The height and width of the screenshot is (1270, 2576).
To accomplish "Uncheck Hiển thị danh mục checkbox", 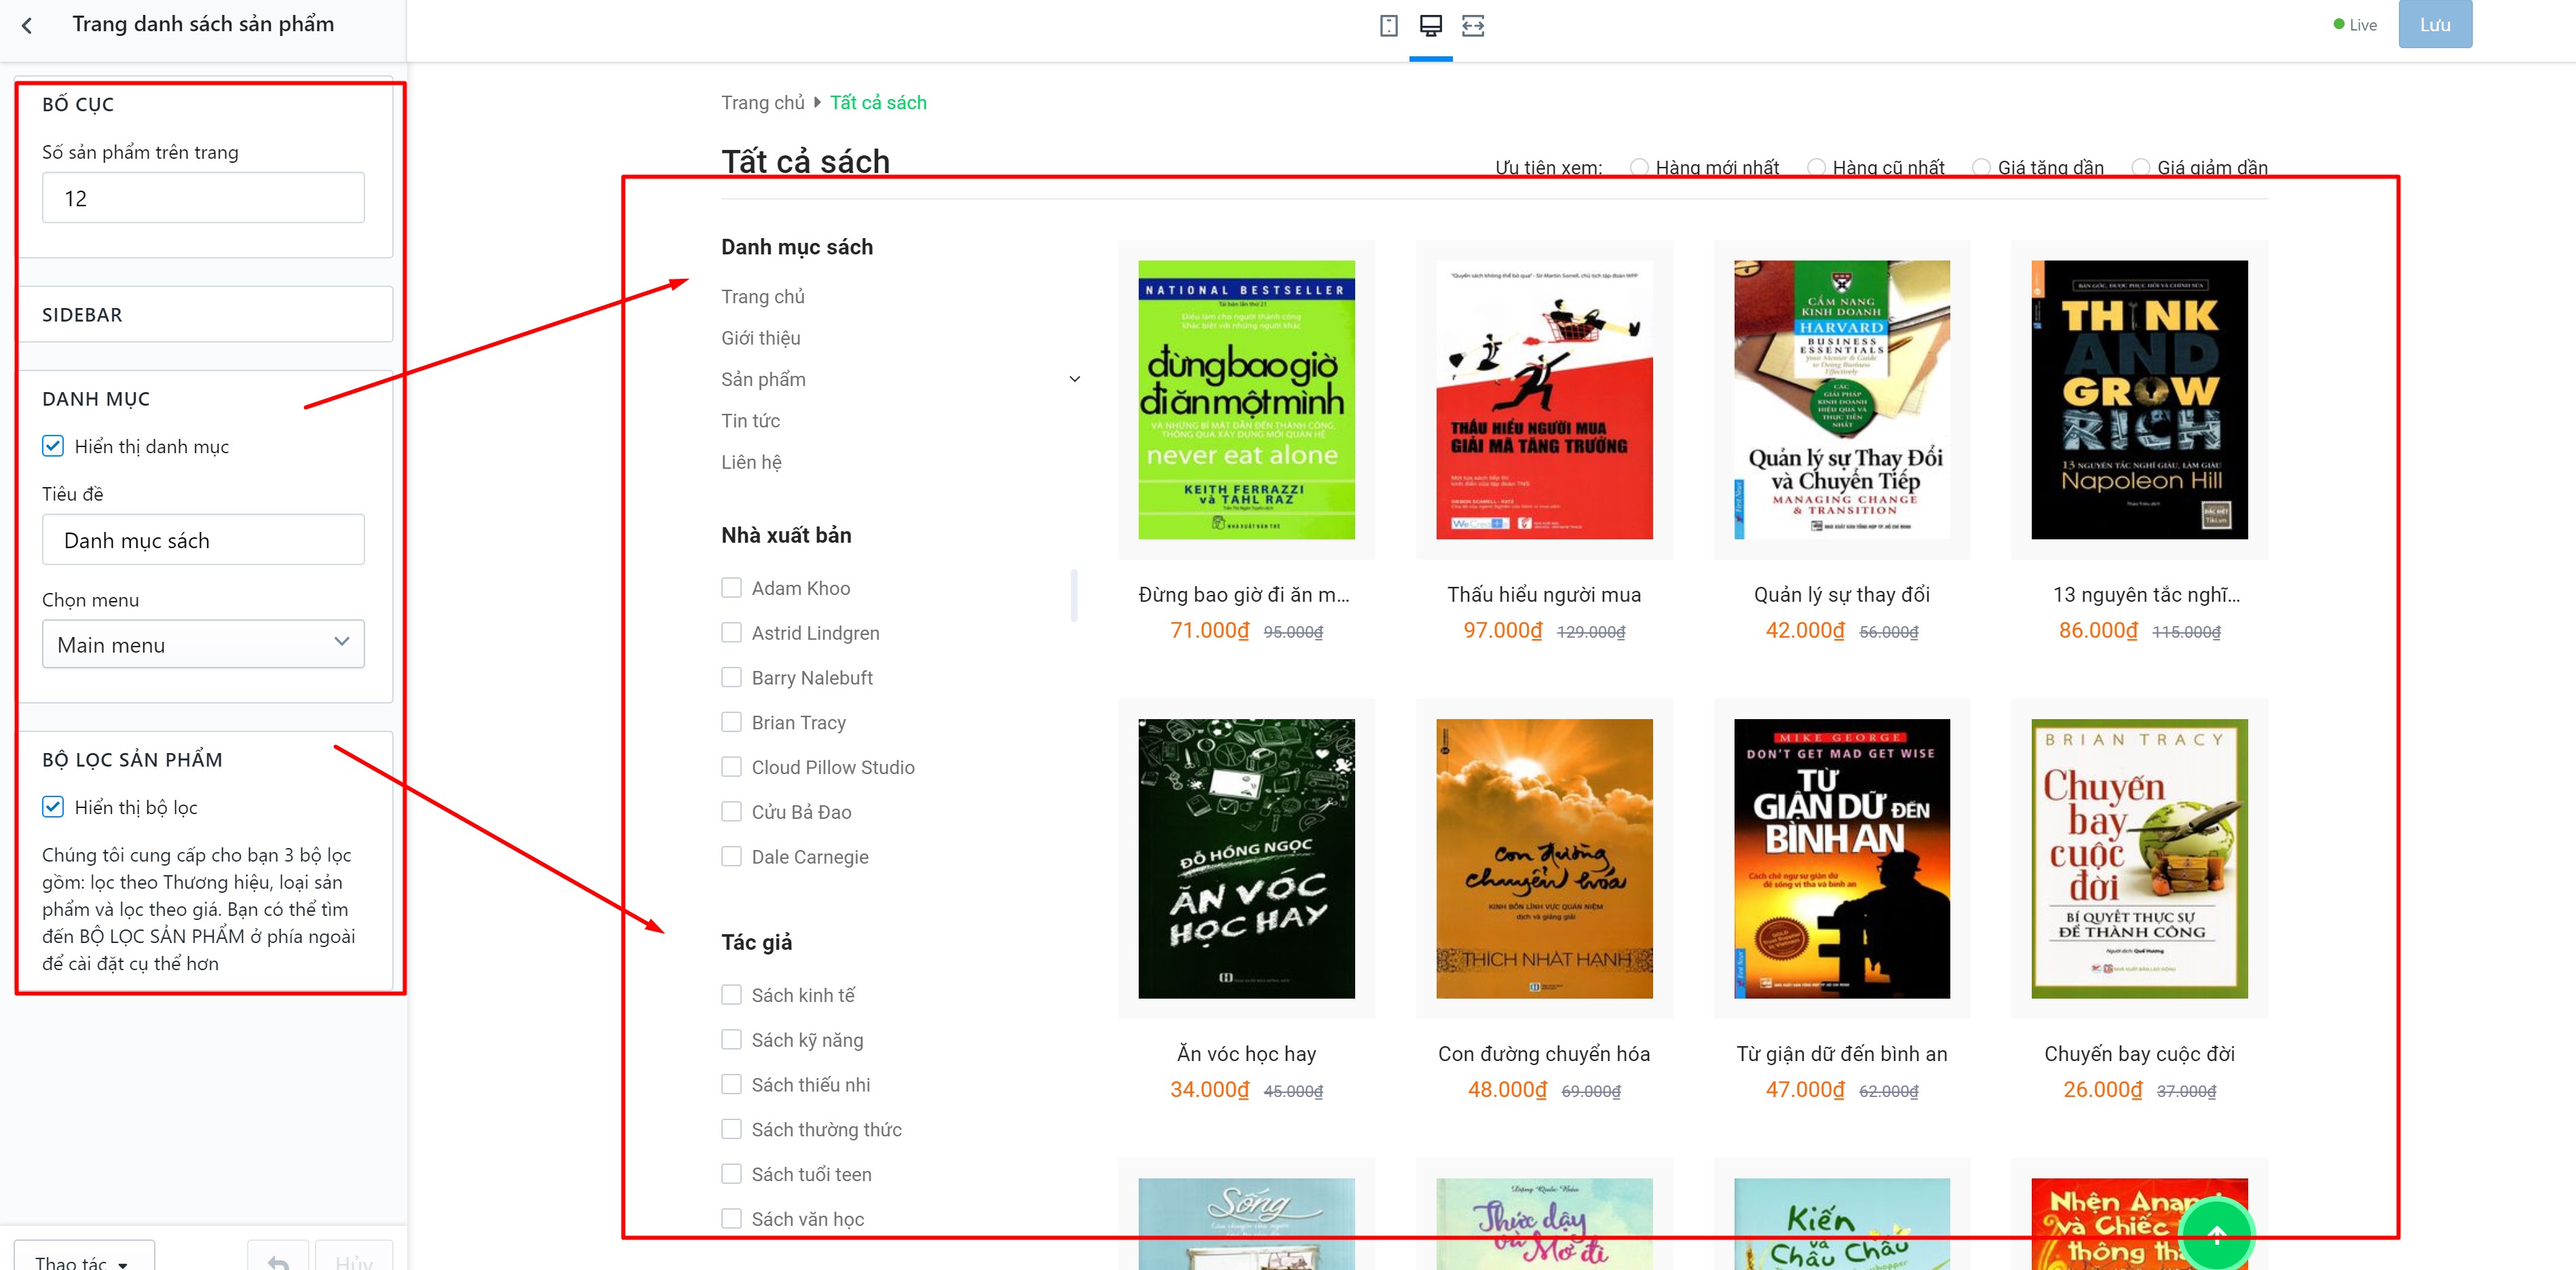I will click(x=53, y=446).
